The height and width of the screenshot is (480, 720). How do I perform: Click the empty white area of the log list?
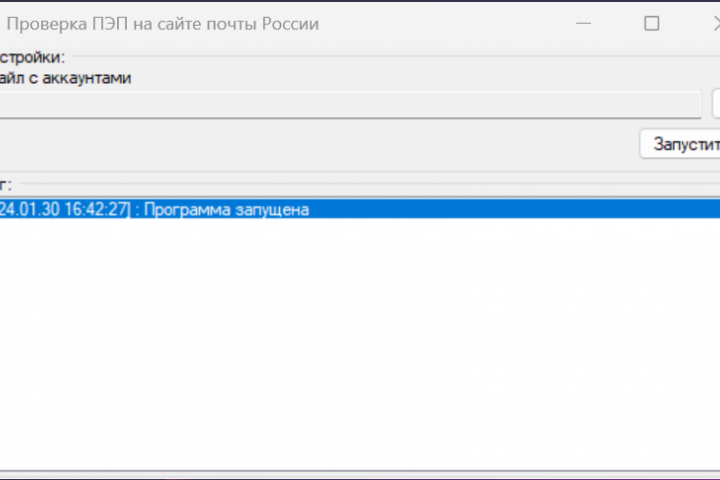(360, 344)
